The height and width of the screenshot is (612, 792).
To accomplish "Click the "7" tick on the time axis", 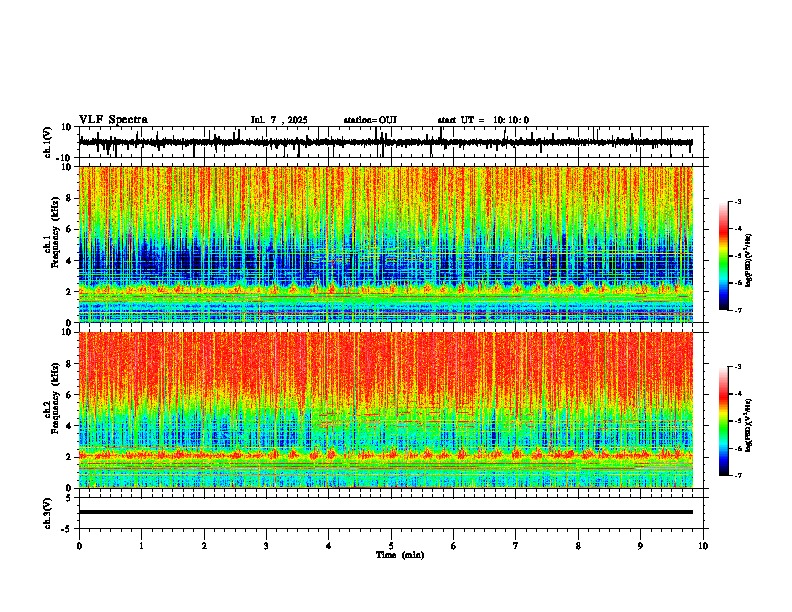I will coord(516,546).
